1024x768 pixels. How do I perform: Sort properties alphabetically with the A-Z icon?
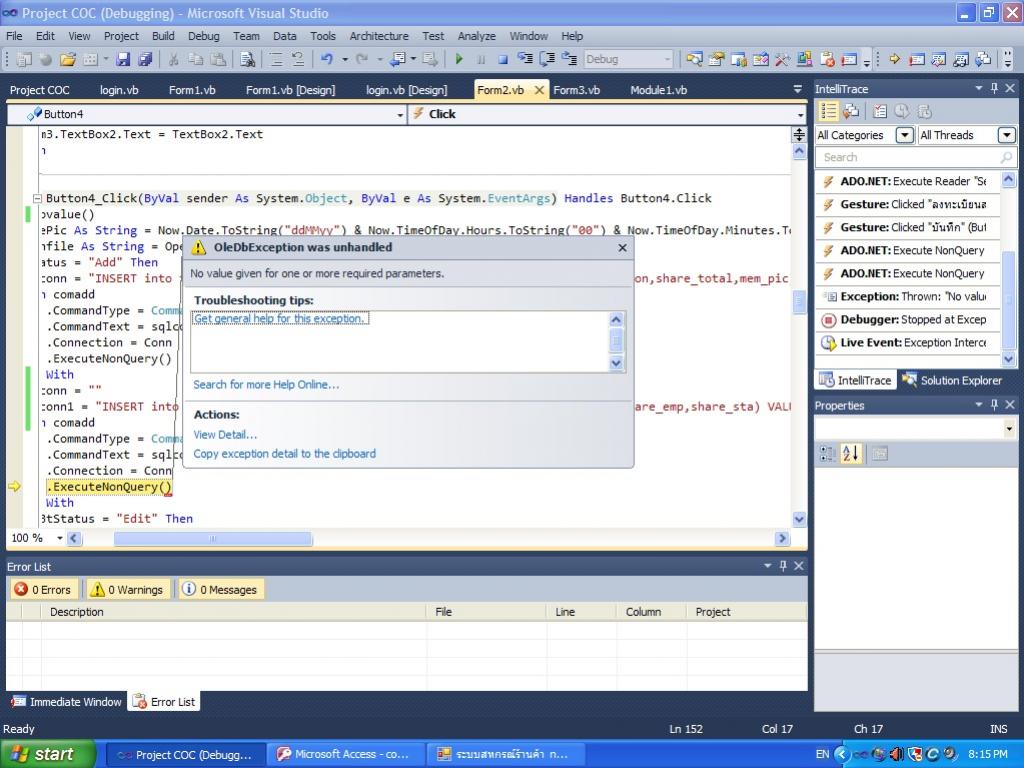point(851,454)
